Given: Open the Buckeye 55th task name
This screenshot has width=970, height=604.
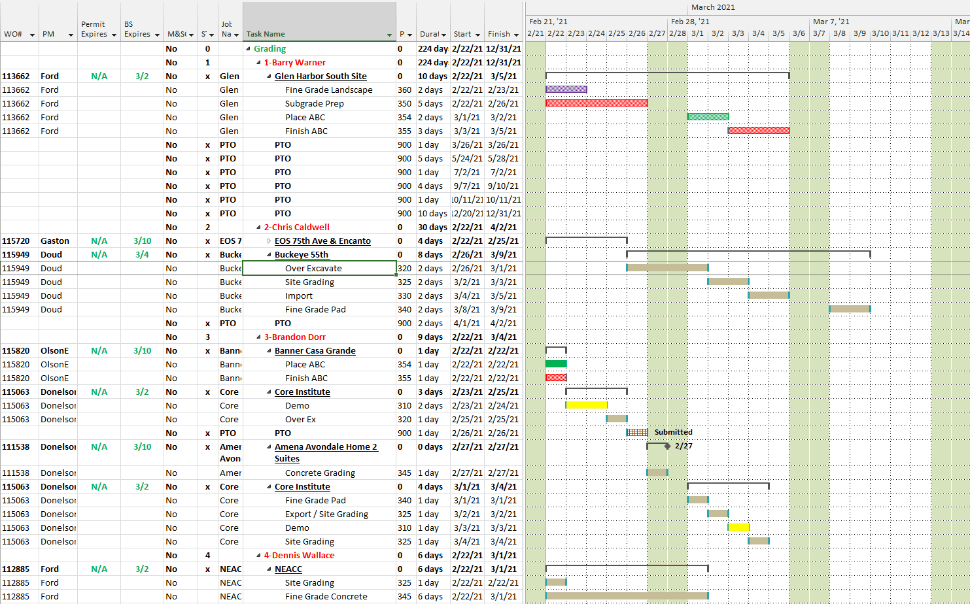Looking at the screenshot, I should pos(301,254).
